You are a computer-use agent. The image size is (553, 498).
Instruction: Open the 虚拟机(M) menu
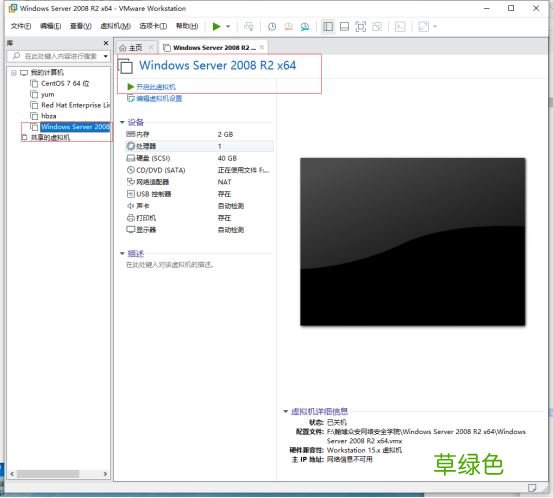(x=115, y=26)
